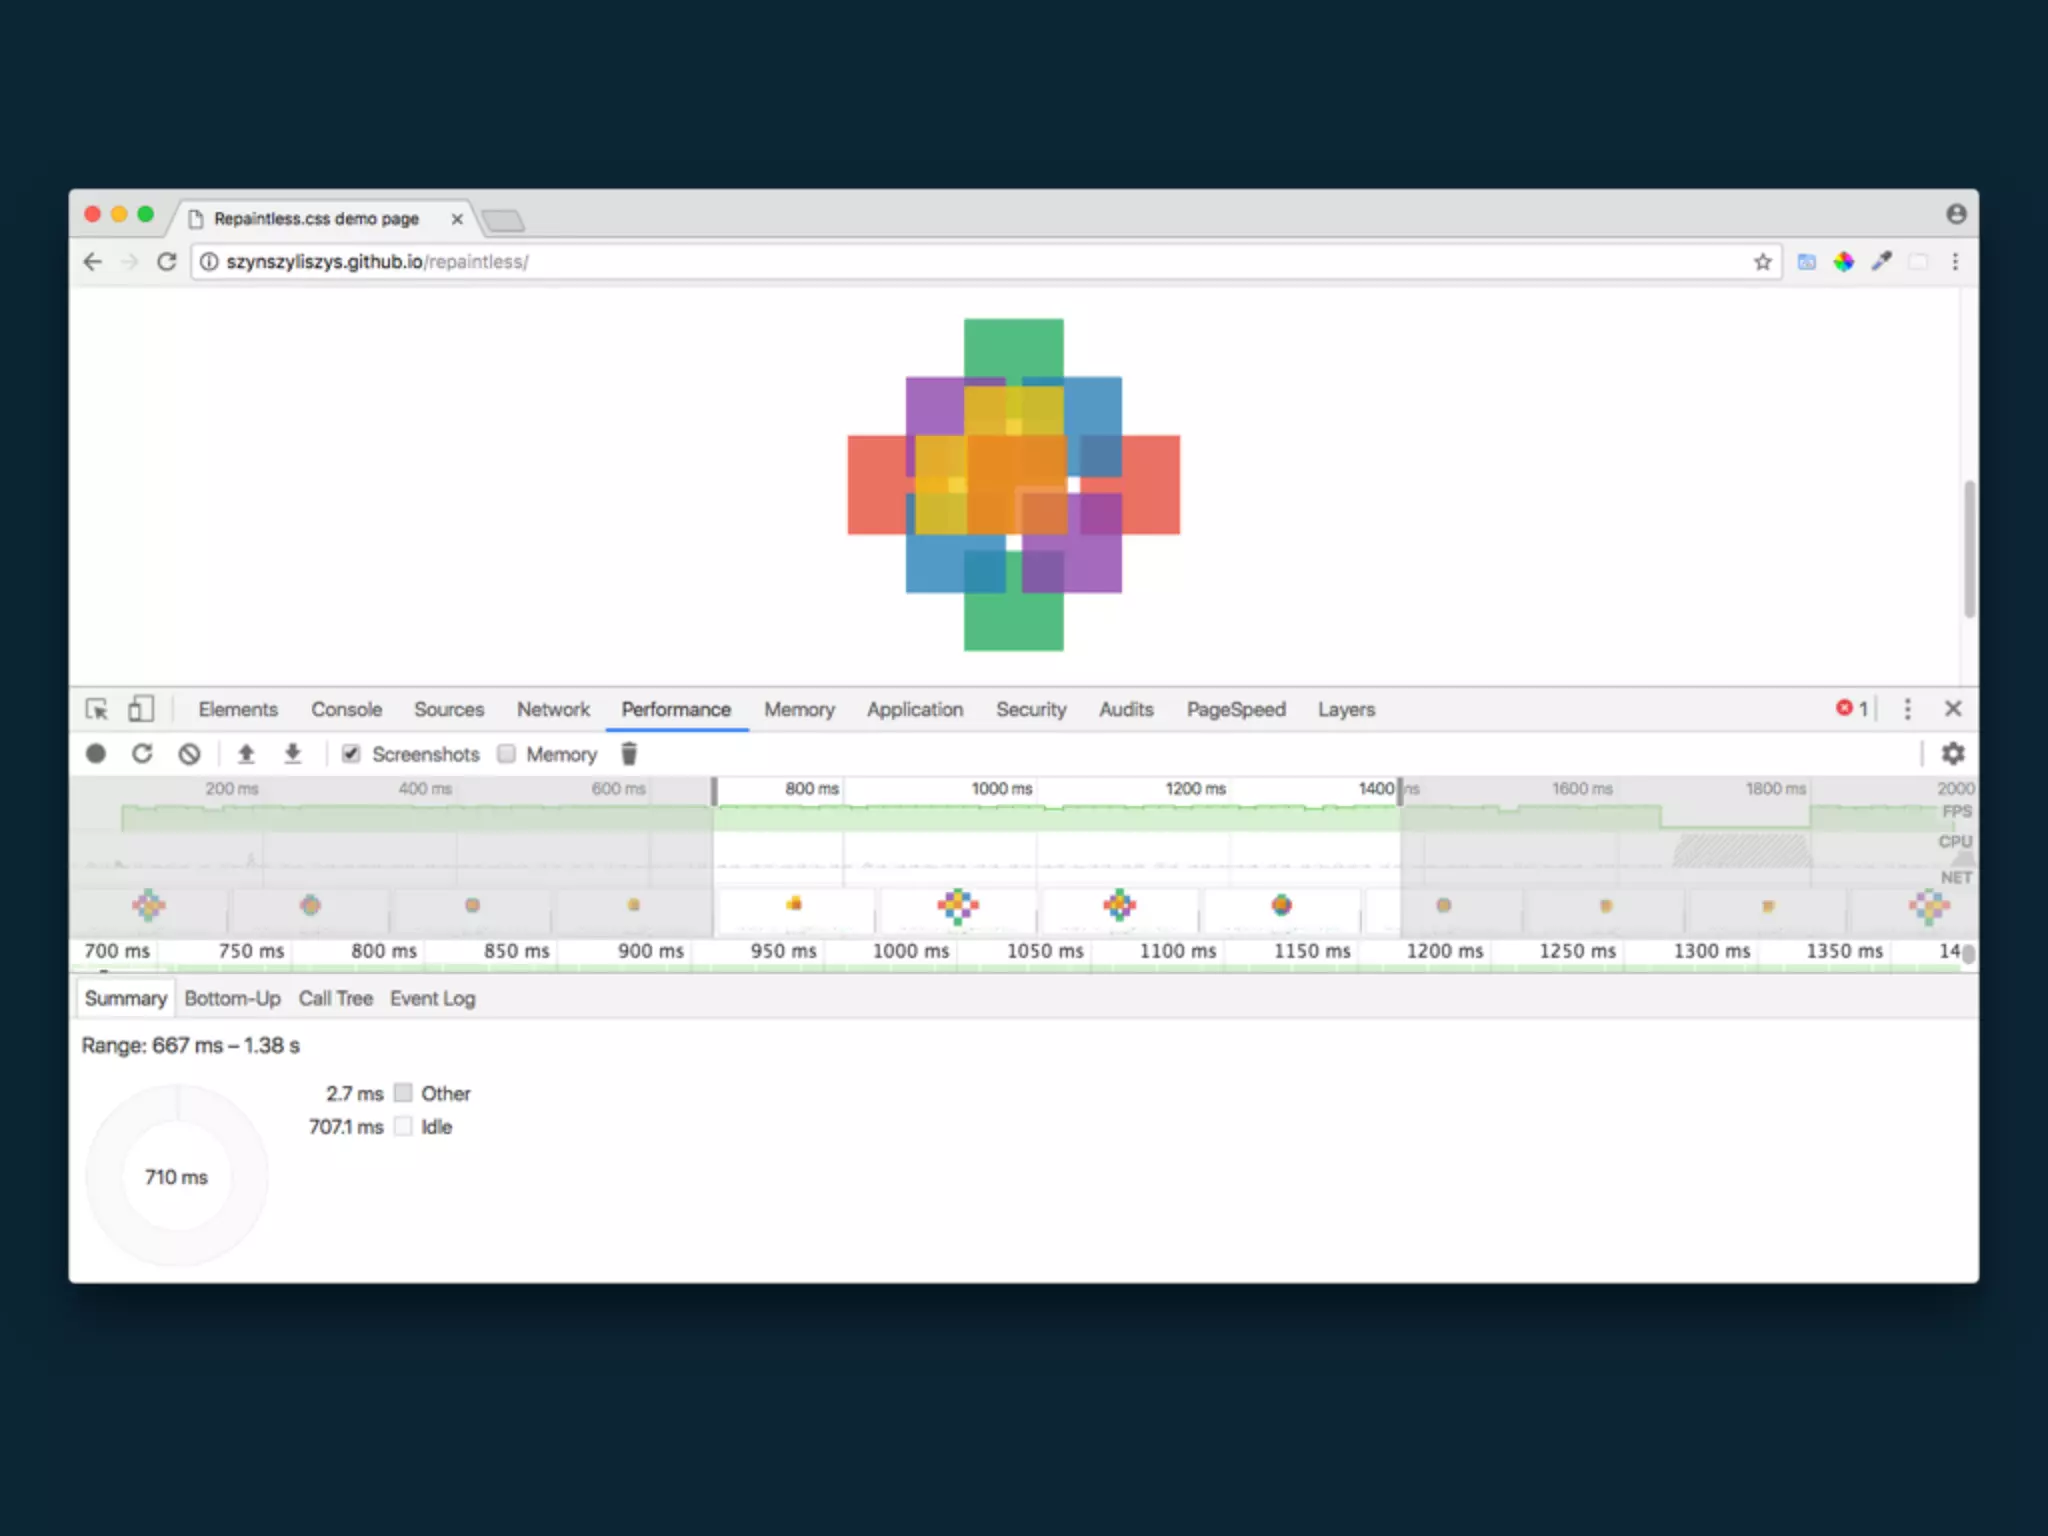Click the clear recording icon
Image resolution: width=2048 pixels, height=1536 pixels.
[x=189, y=754]
